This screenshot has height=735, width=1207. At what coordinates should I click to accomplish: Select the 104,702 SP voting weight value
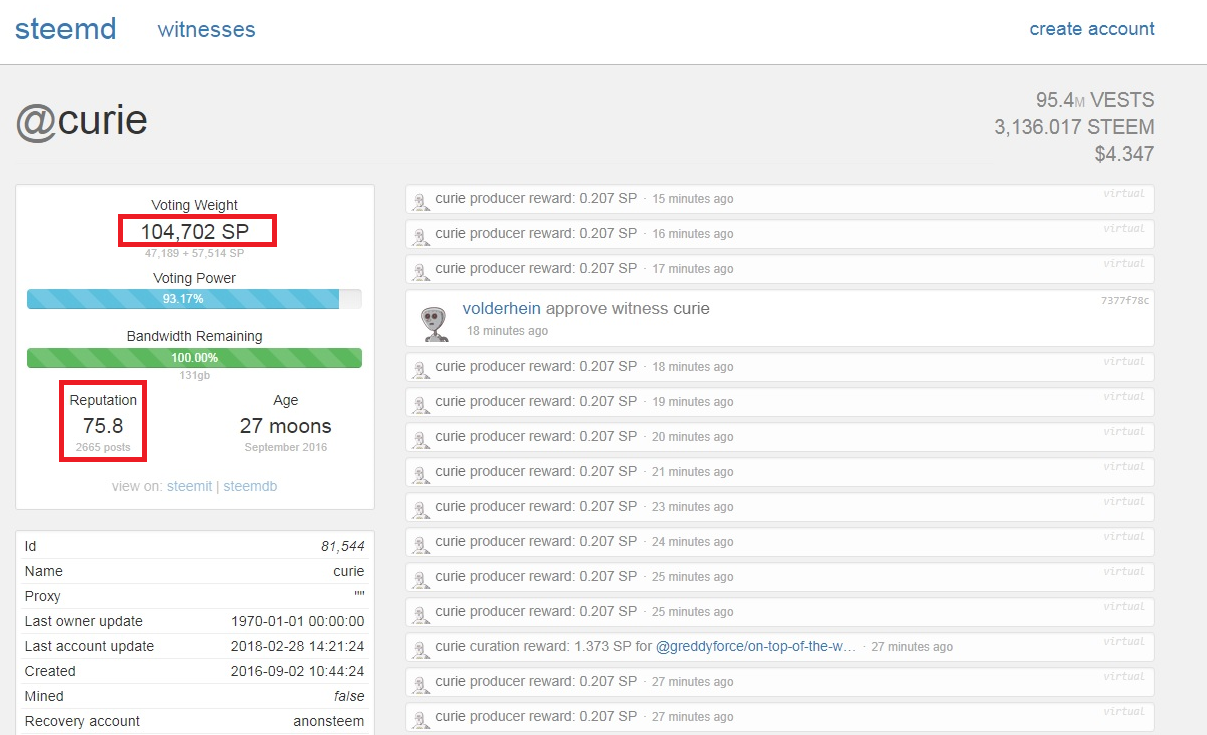pyautogui.click(x=195, y=232)
